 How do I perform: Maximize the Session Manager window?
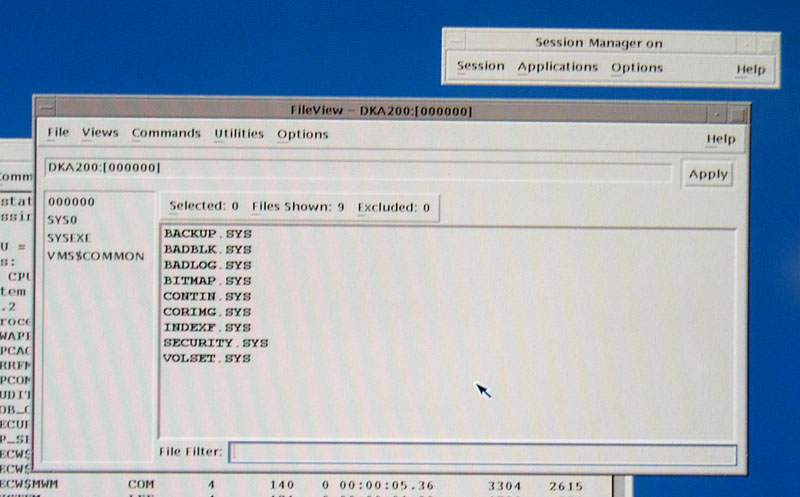click(767, 44)
